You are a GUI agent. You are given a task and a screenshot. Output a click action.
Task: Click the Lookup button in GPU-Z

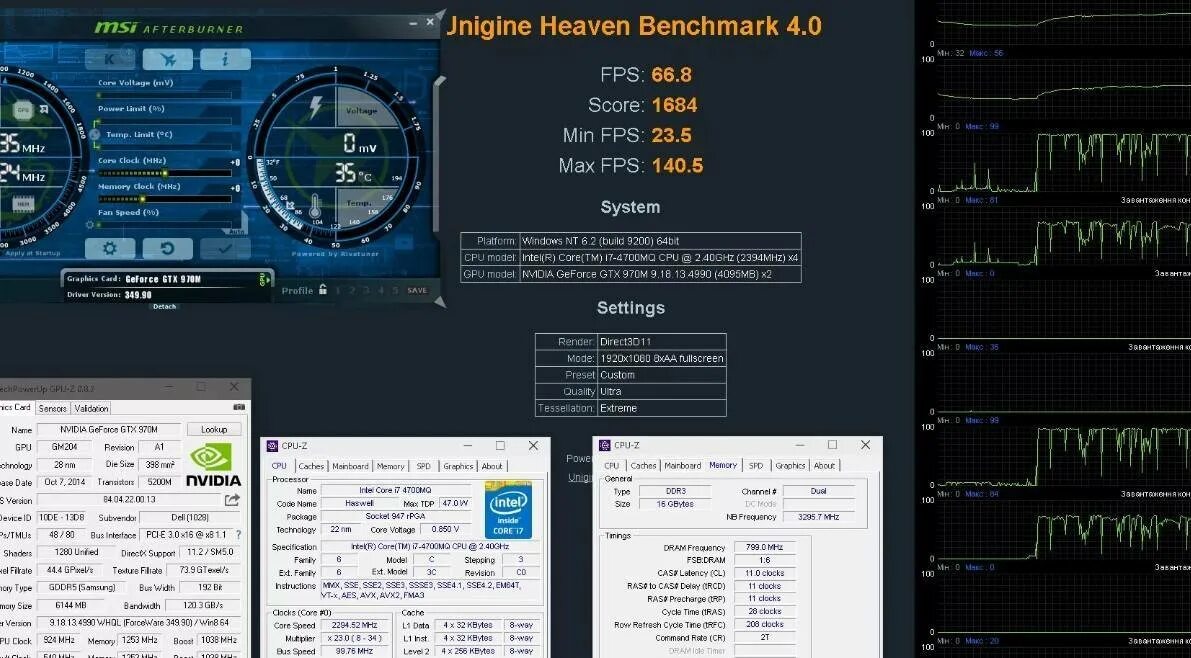click(x=213, y=429)
